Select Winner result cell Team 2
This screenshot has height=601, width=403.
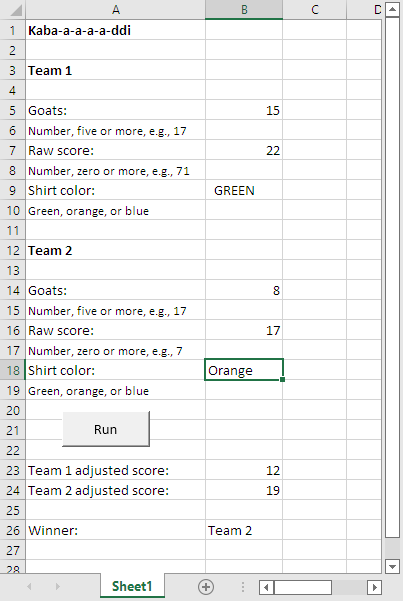click(244, 530)
